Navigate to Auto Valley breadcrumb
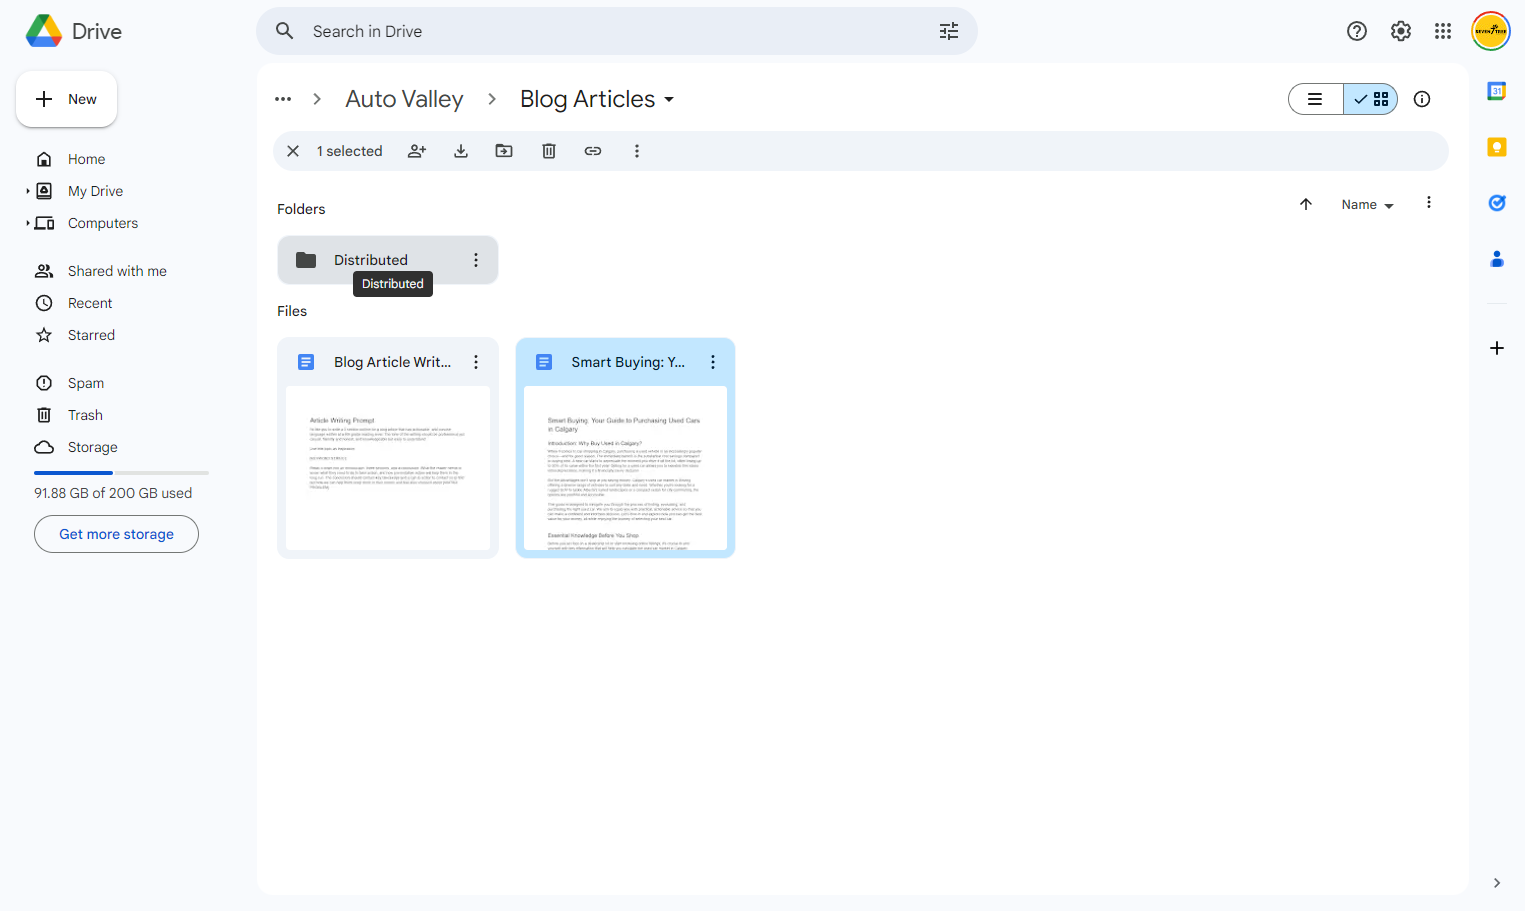The image size is (1525, 911). point(404,99)
